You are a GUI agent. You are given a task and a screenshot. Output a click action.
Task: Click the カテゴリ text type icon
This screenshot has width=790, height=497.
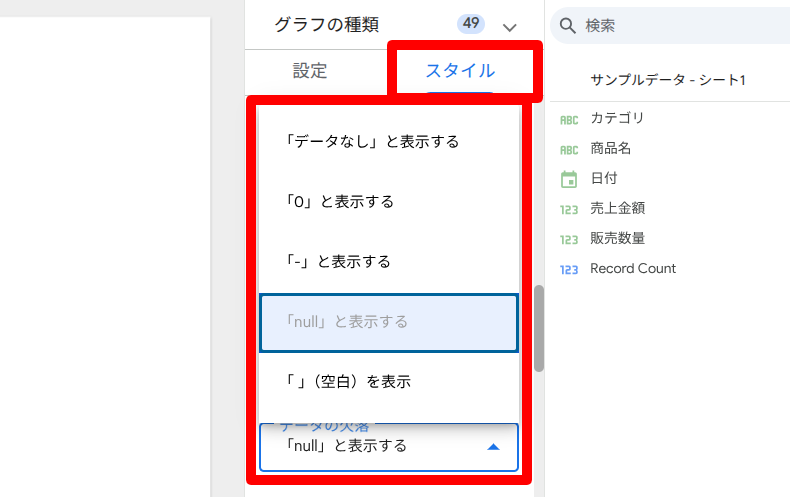569,119
